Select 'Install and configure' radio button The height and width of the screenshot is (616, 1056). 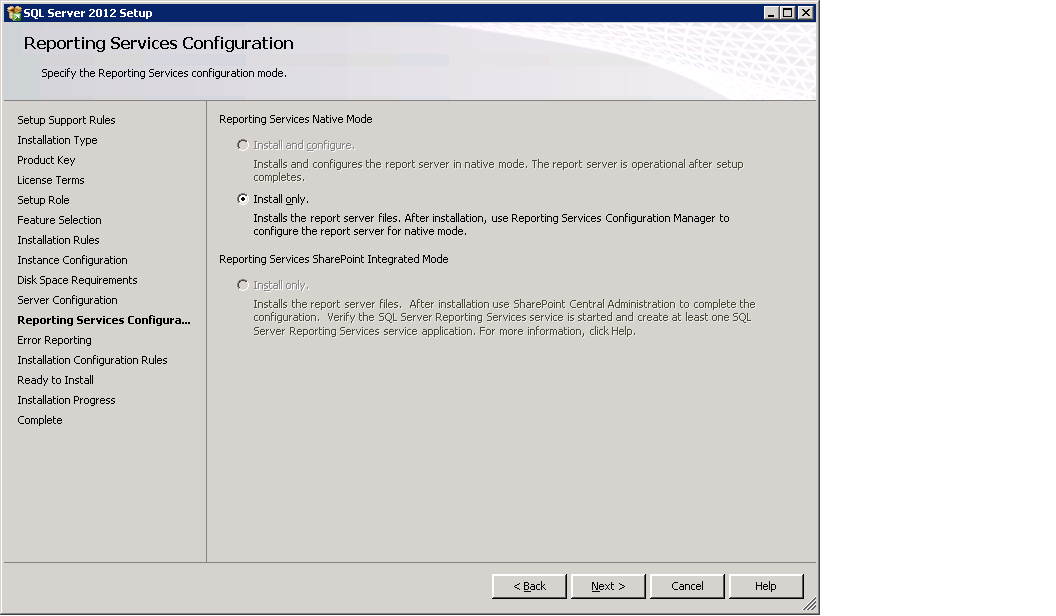coord(242,143)
